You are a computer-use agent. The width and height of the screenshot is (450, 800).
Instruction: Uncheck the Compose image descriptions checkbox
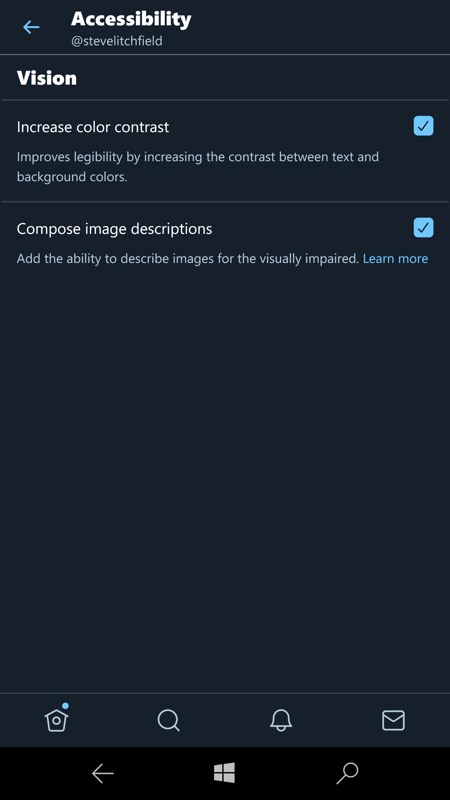(423, 228)
